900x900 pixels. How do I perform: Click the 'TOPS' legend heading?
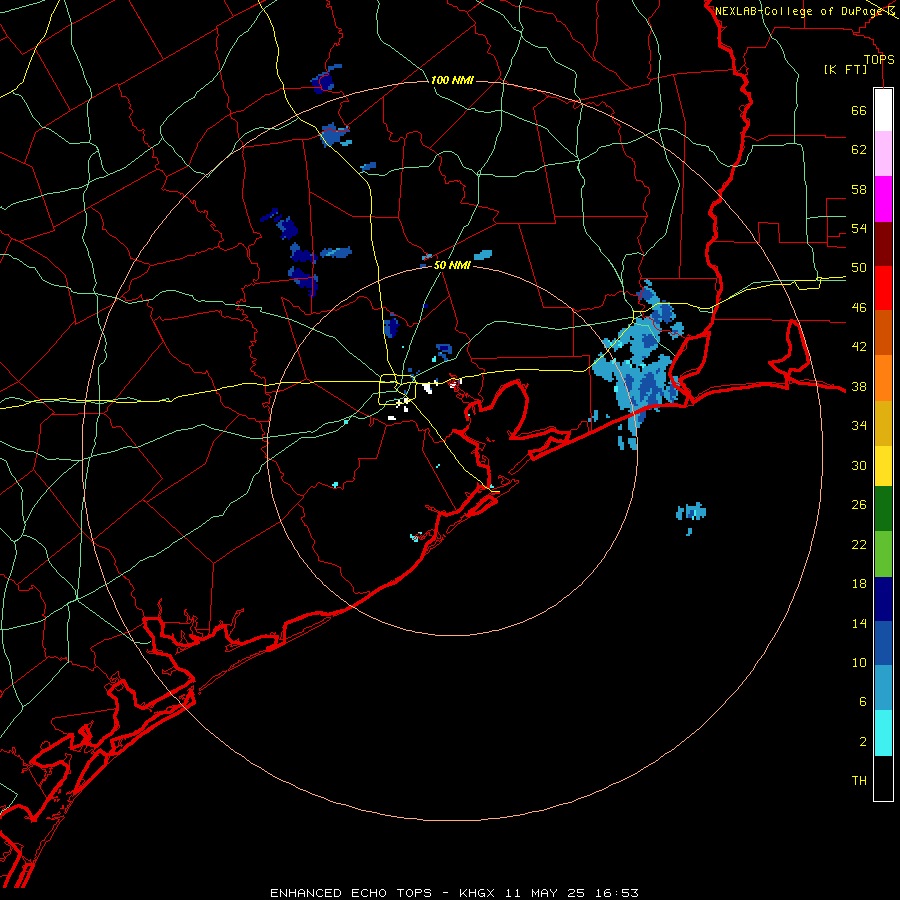coord(879,59)
